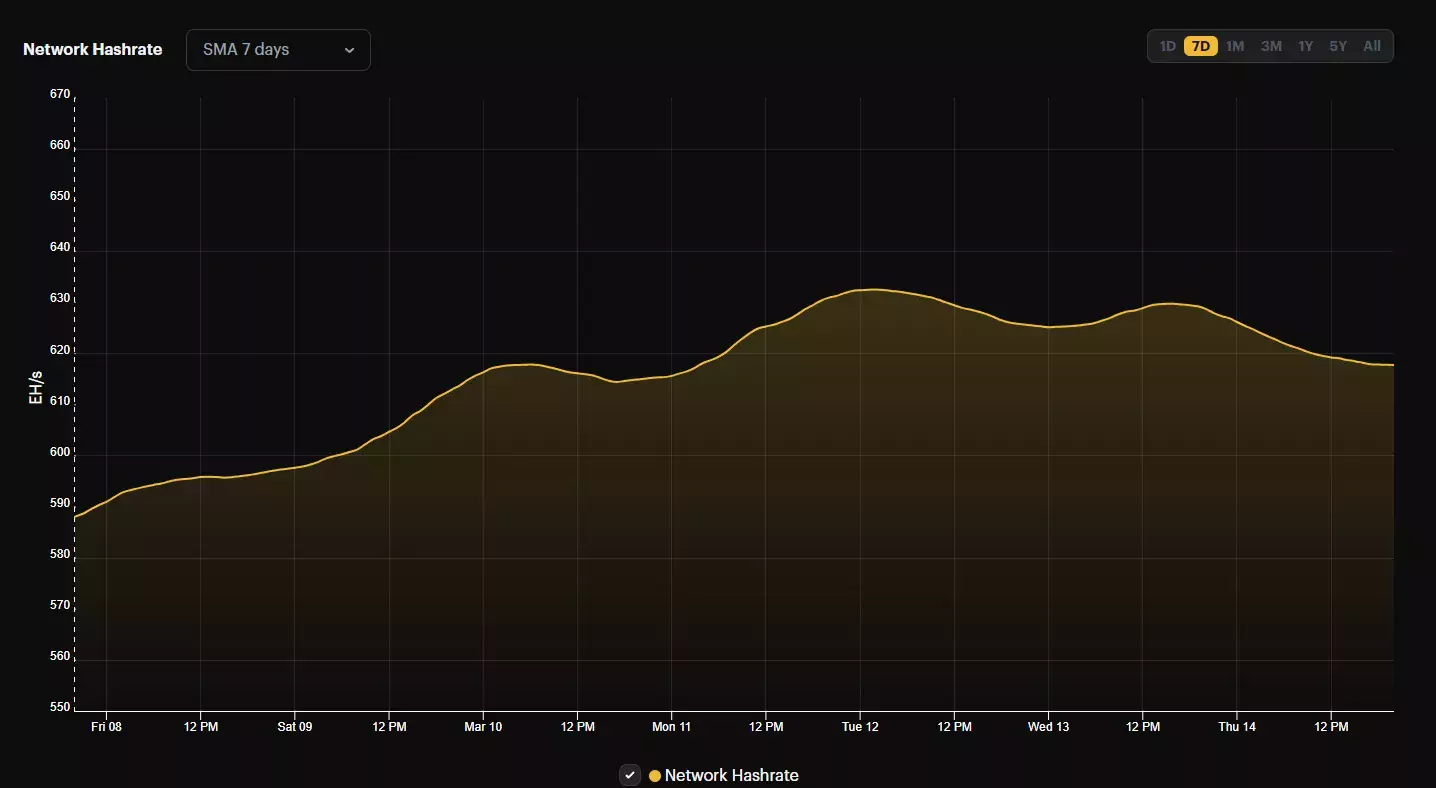Switch to the 1D time range
The width and height of the screenshot is (1436, 788).
pos(1167,46)
